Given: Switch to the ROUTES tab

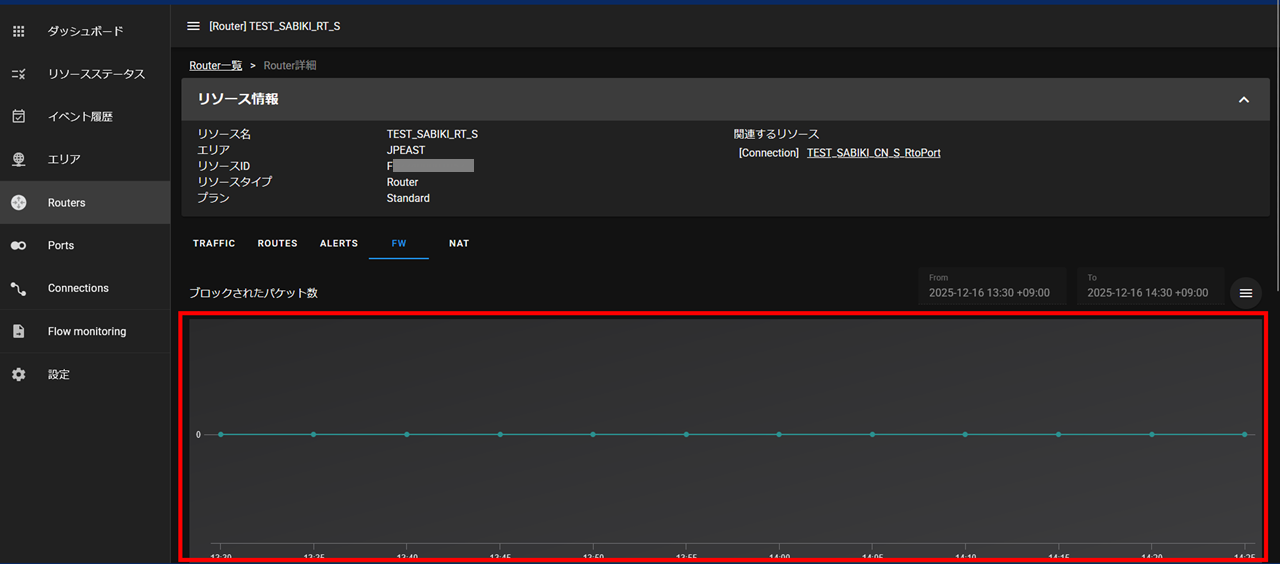Looking at the screenshot, I should (x=277, y=243).
